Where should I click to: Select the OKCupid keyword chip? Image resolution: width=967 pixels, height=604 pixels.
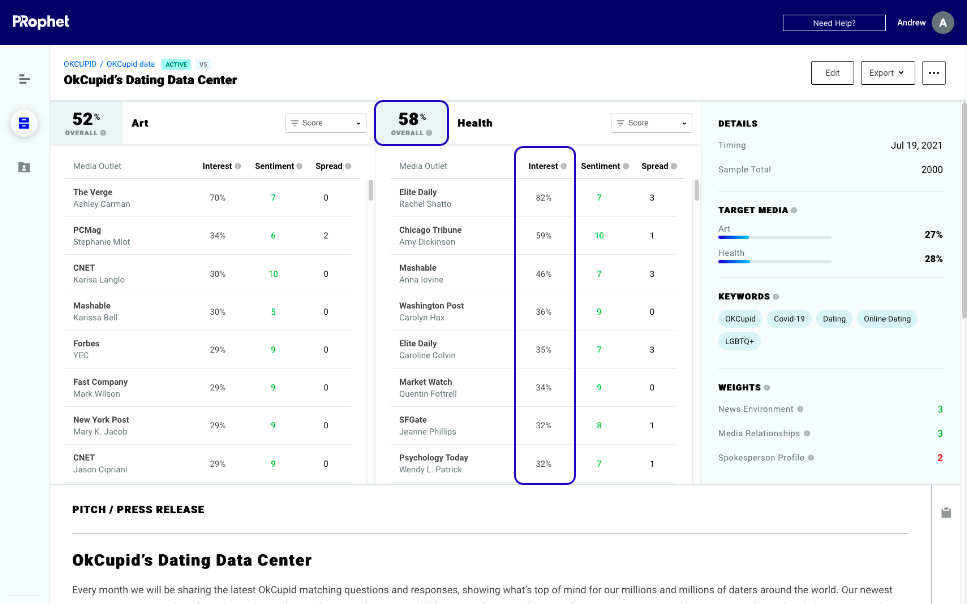(x=740, y=319)
